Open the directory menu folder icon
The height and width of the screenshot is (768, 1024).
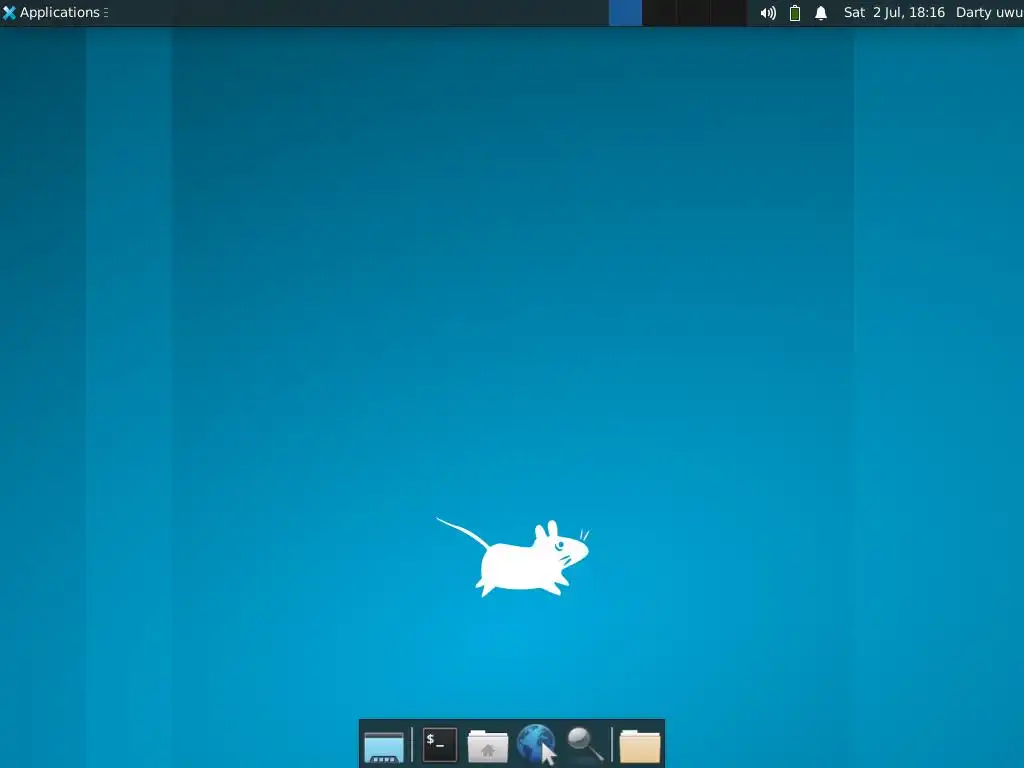point(640,746)
